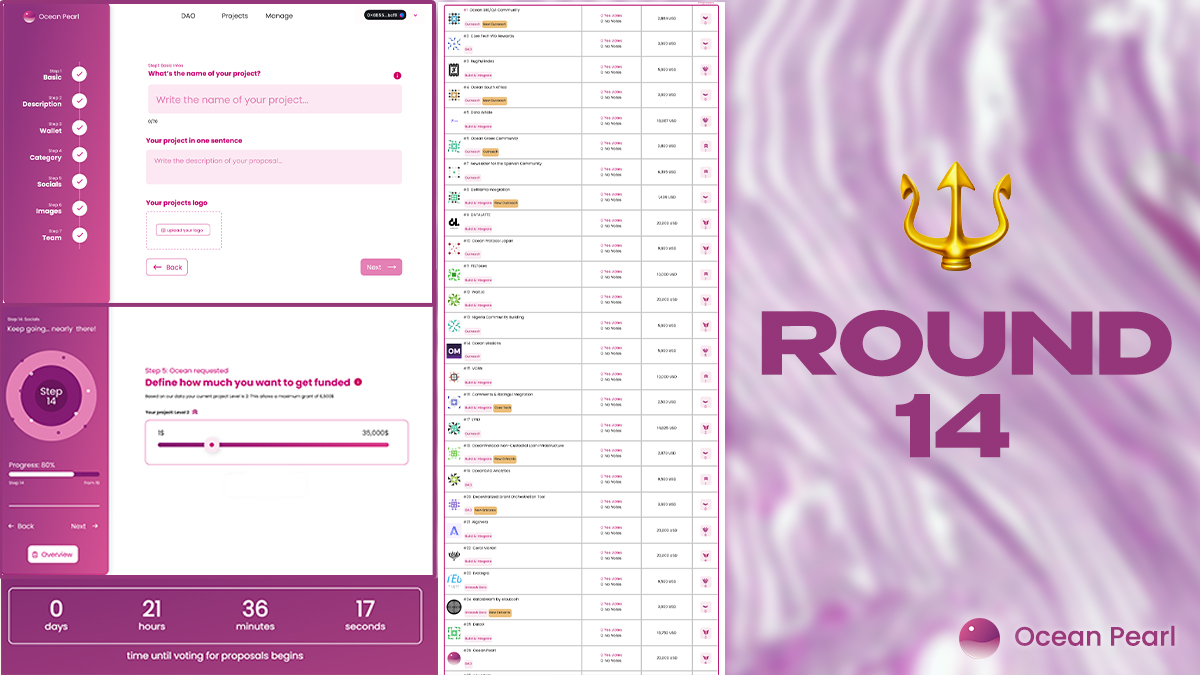Click the 'upload your logo' button

(183, 230)
